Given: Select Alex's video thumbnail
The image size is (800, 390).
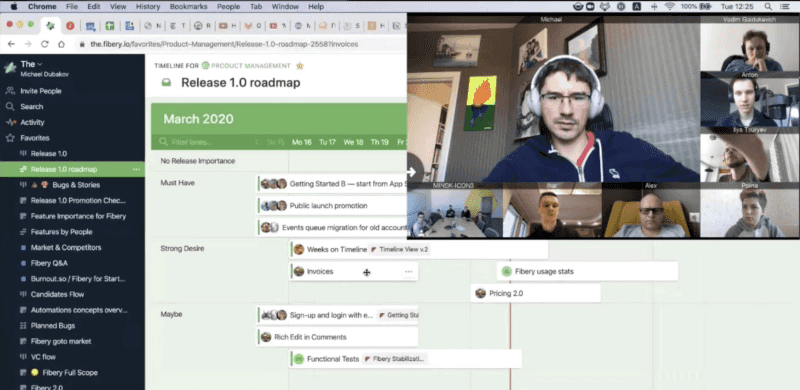Looking at the screenshot, I should (x=651, y=210).
